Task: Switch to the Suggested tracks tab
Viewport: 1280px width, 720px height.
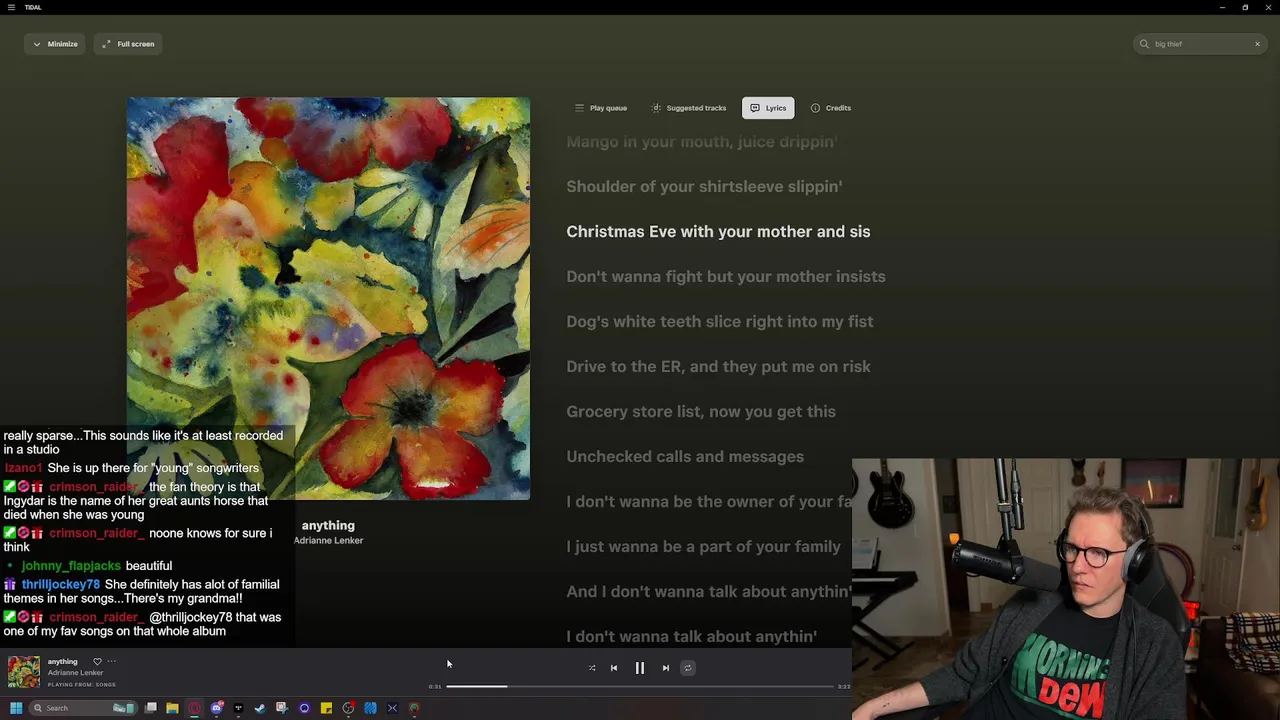Action: click(x=689, y=108)
